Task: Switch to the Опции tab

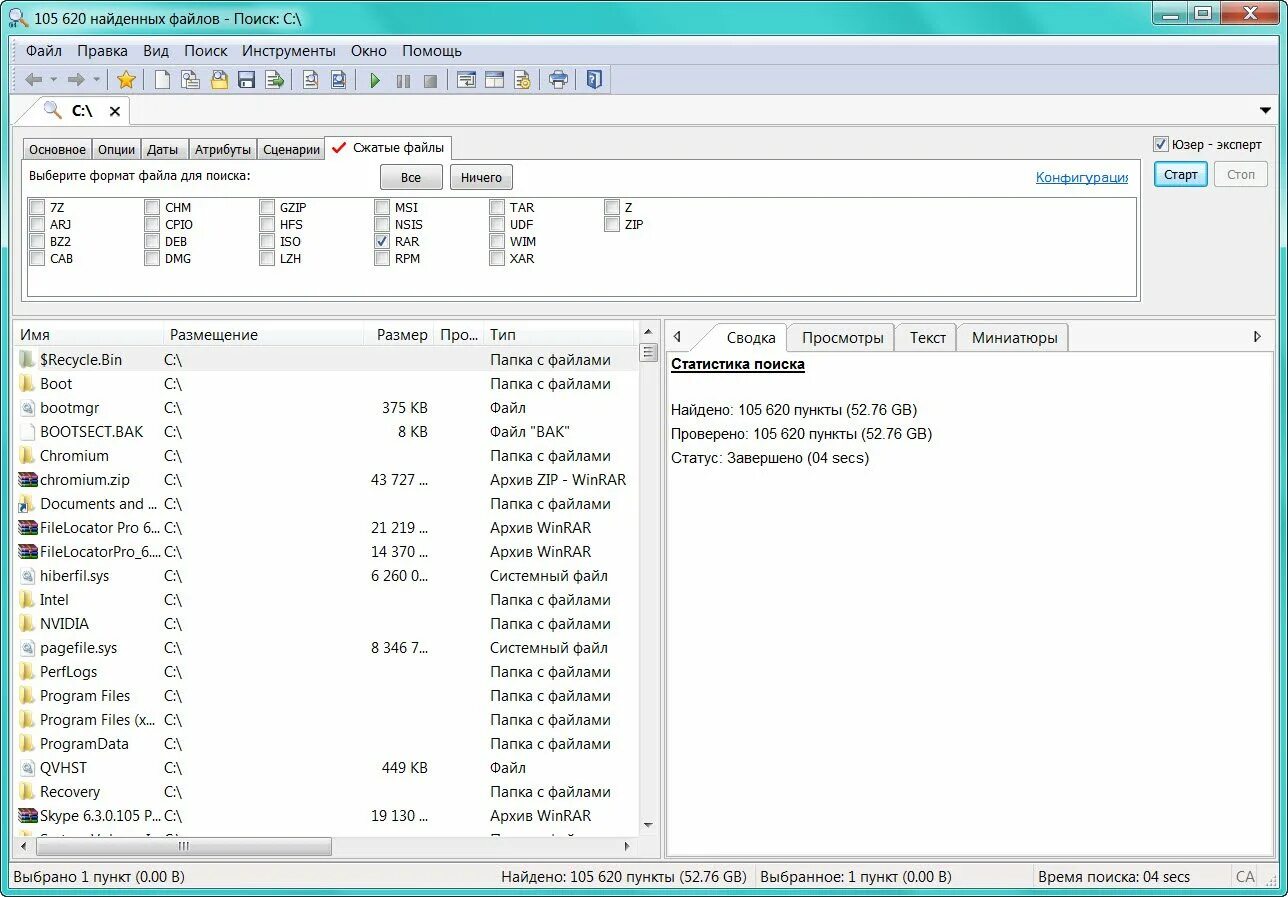Action: click(x=116, y=149)
